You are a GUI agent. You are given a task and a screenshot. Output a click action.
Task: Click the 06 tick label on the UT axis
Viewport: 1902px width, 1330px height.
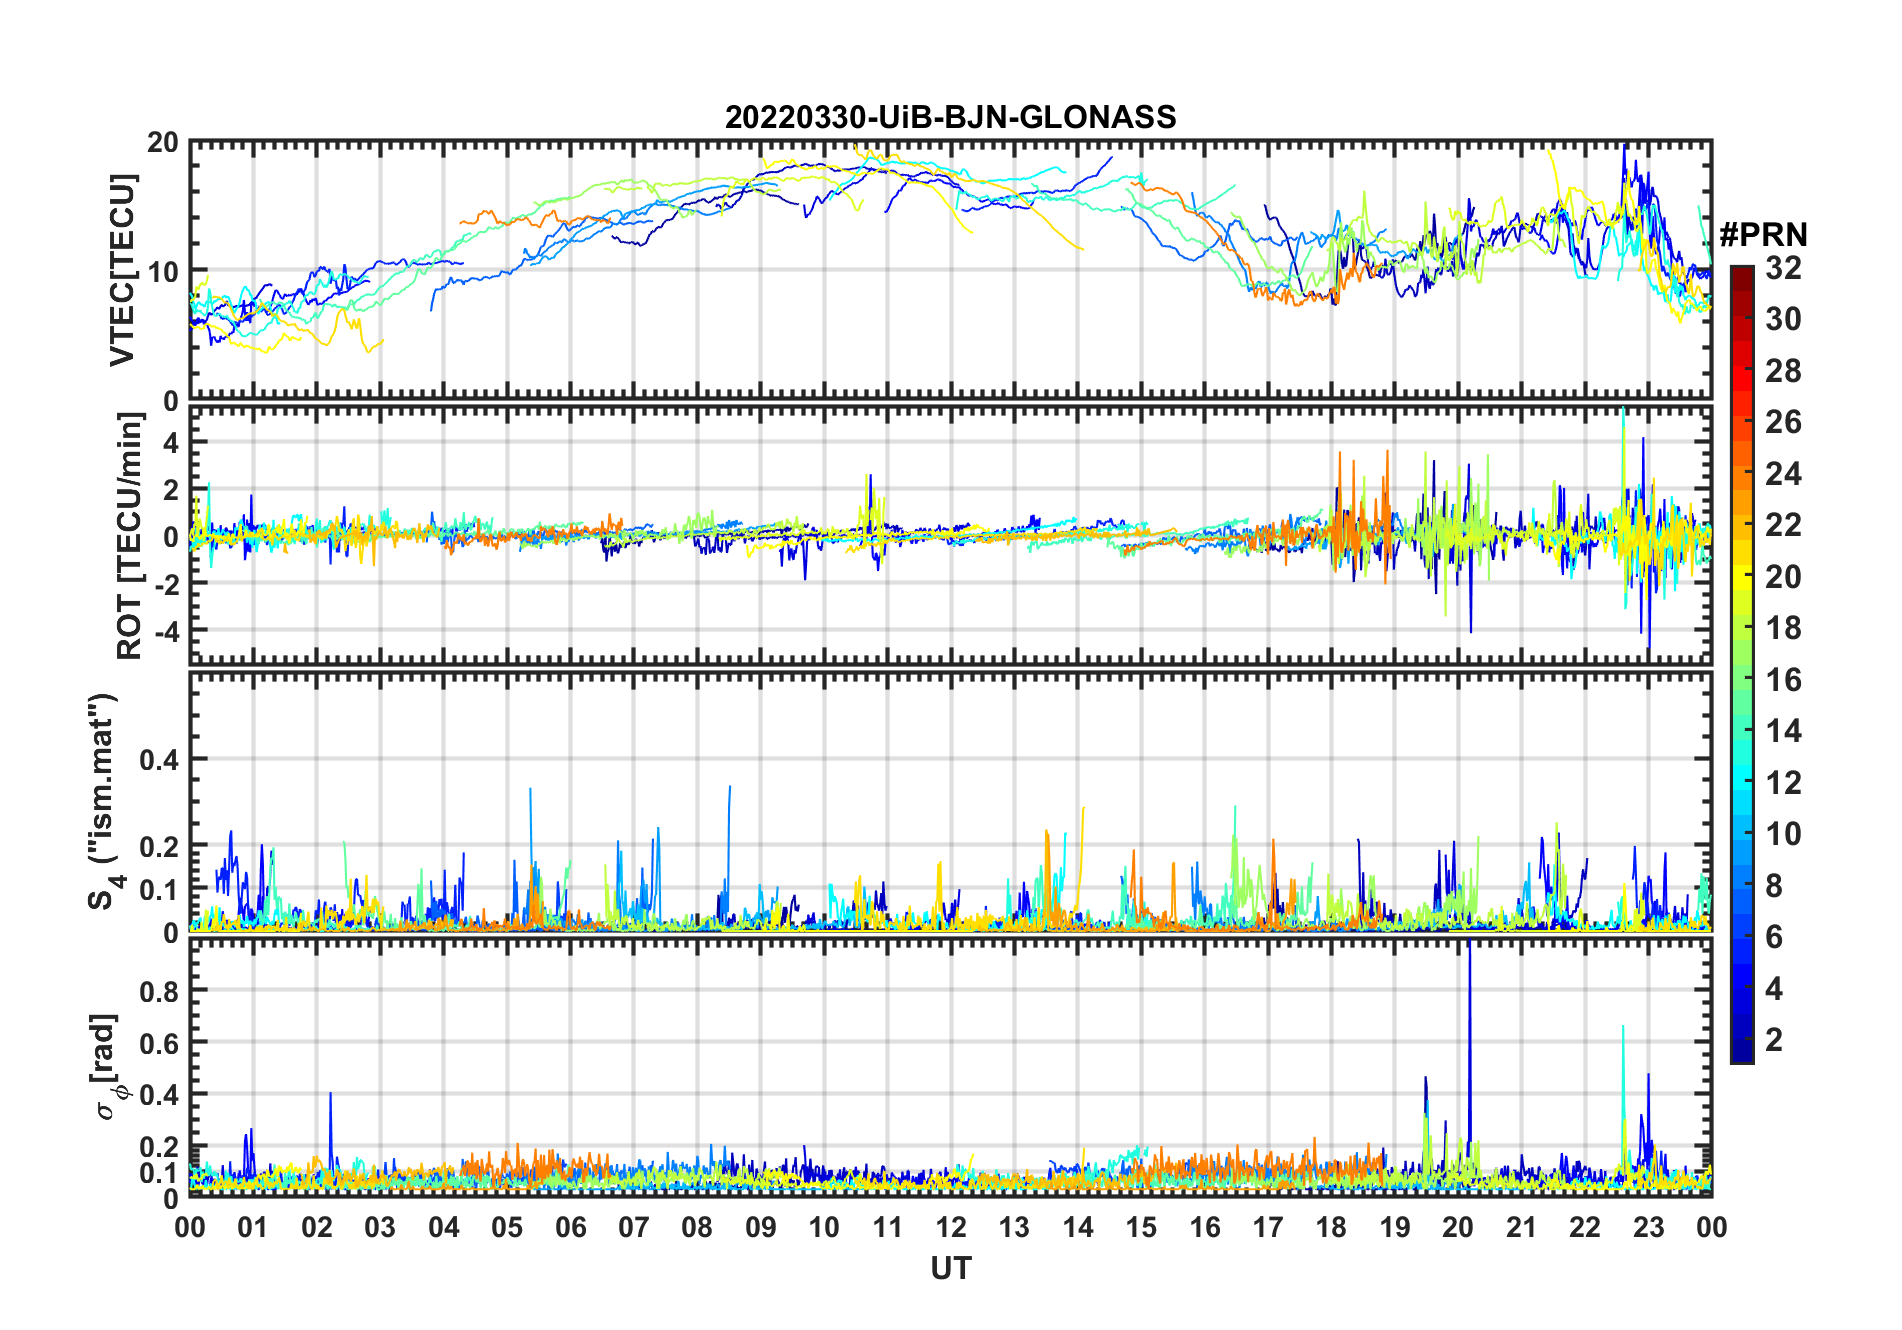click(x=570, y=1228)
